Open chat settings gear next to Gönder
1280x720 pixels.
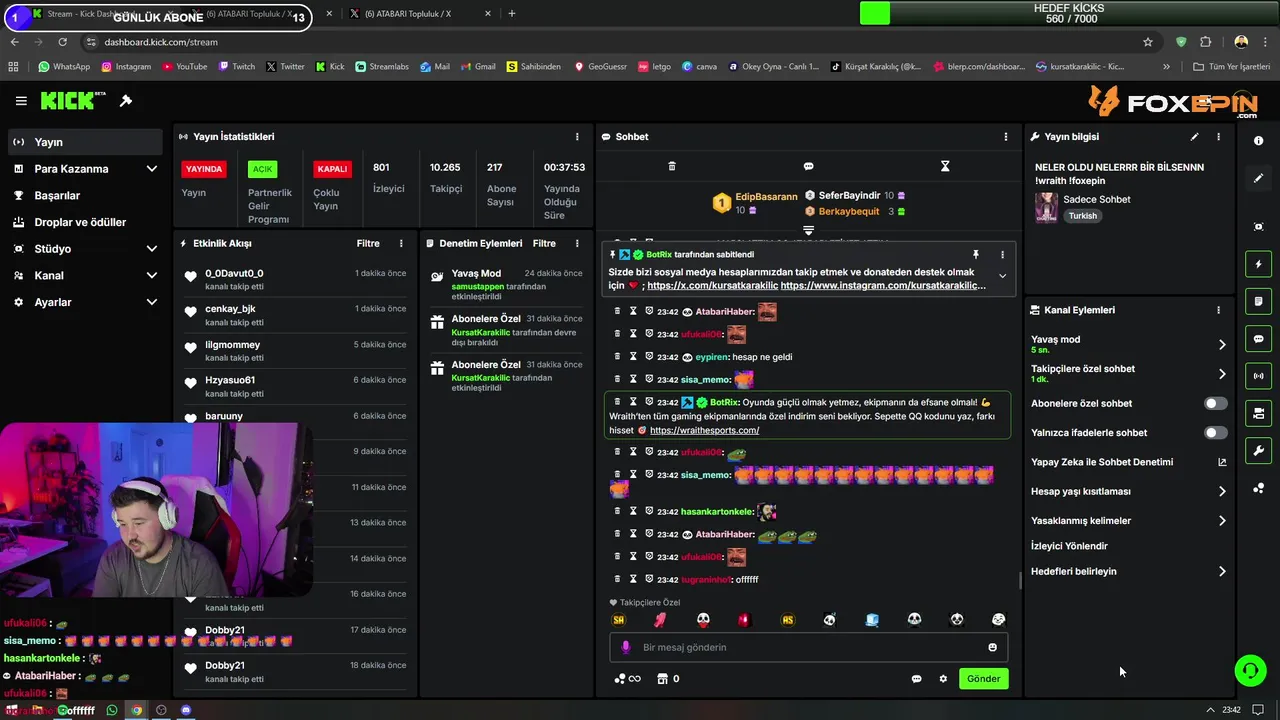[942, 679]
